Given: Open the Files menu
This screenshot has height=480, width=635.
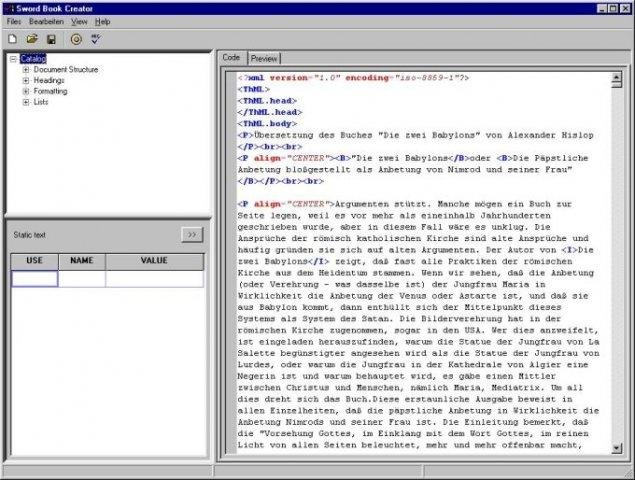Looking at the screenshot, I should point(14,21).
